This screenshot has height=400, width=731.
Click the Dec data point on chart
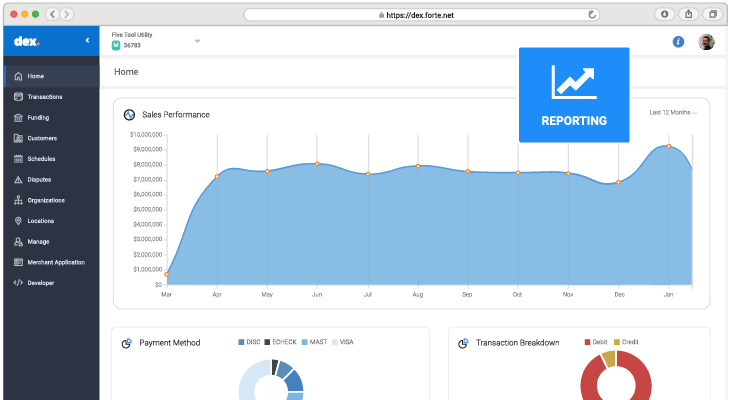point(618,182)
